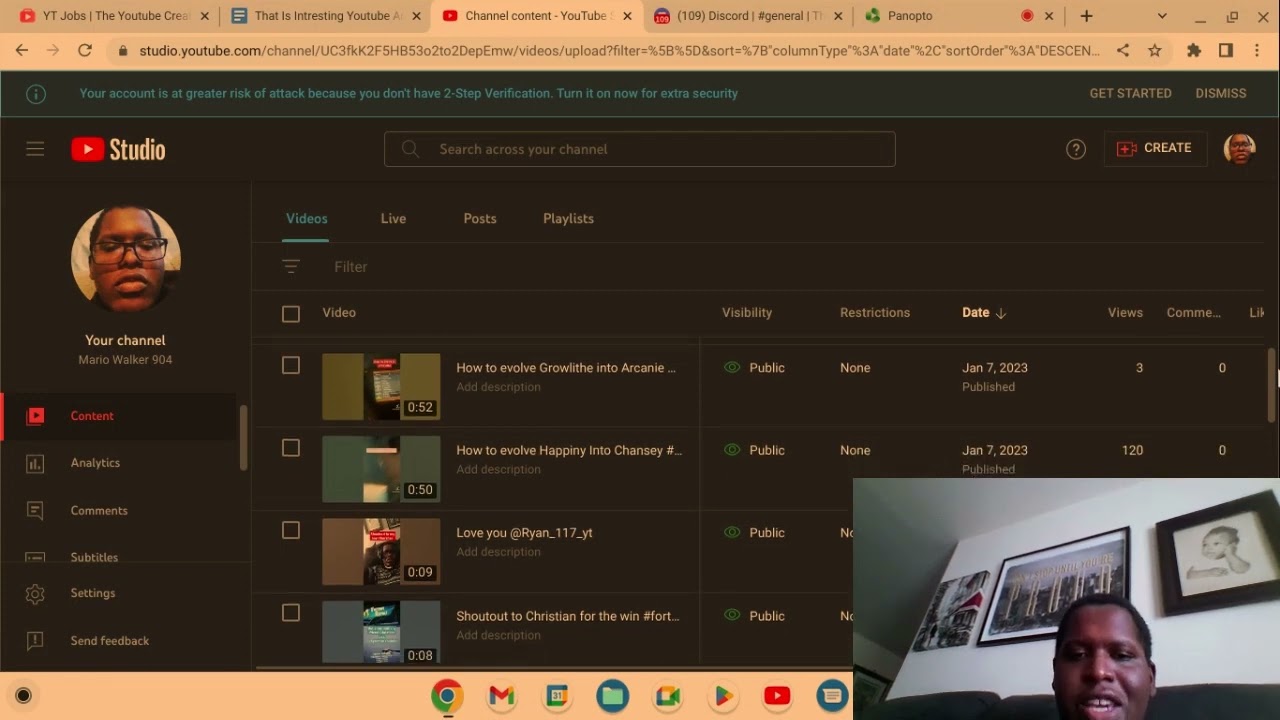Image resolution: width=1280 pixels, height=720 pixels.
Task: Open Content in the sidebar
Action: coord(92,416)
